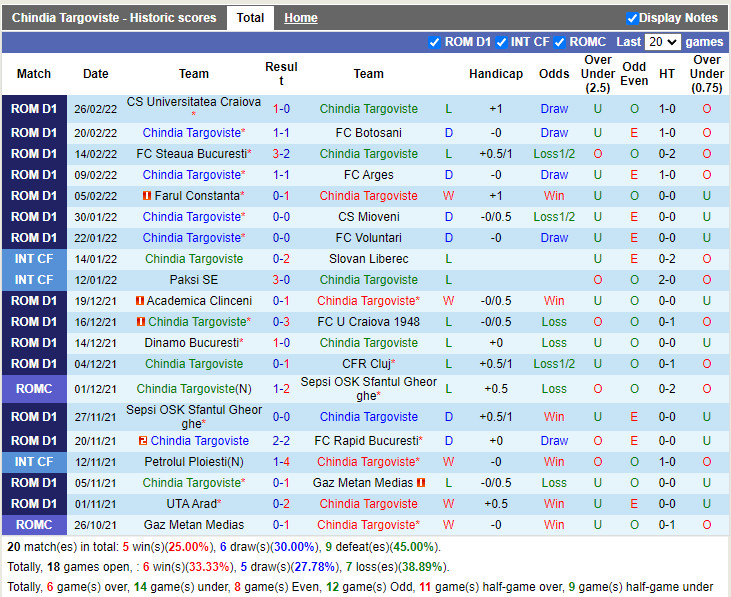
Task: Click the card icon on 20/11/21 Chindia Targoviste
Action: [144, 441]
